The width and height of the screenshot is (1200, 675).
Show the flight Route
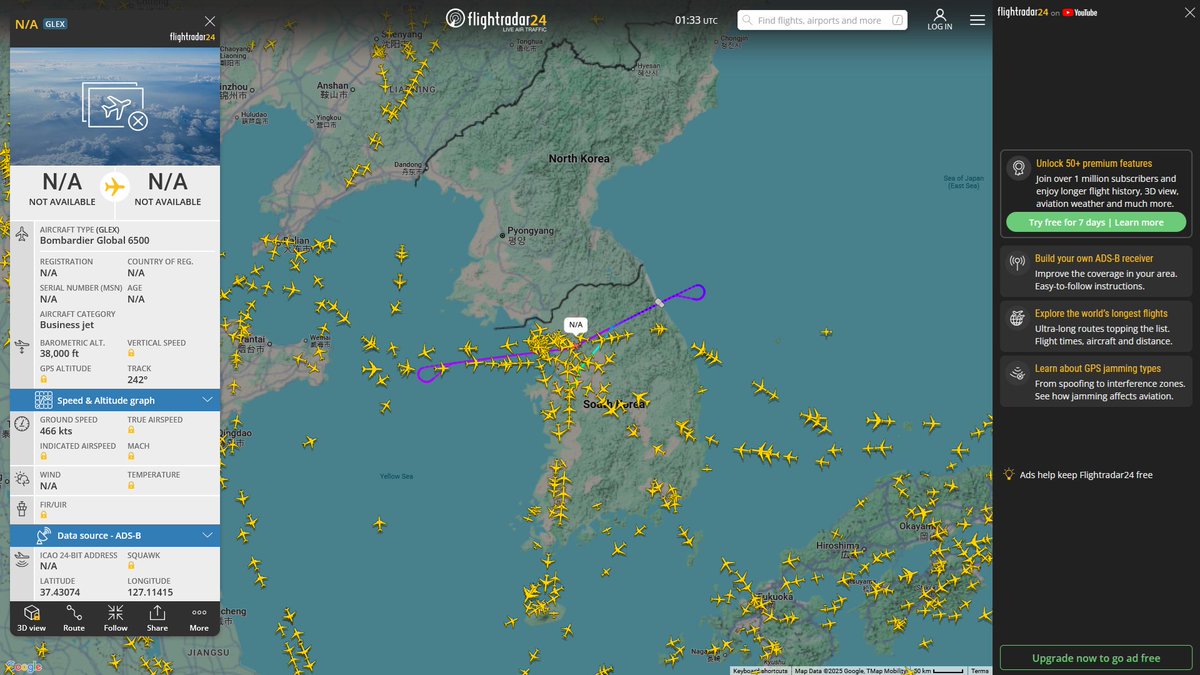tap(74, 618)
